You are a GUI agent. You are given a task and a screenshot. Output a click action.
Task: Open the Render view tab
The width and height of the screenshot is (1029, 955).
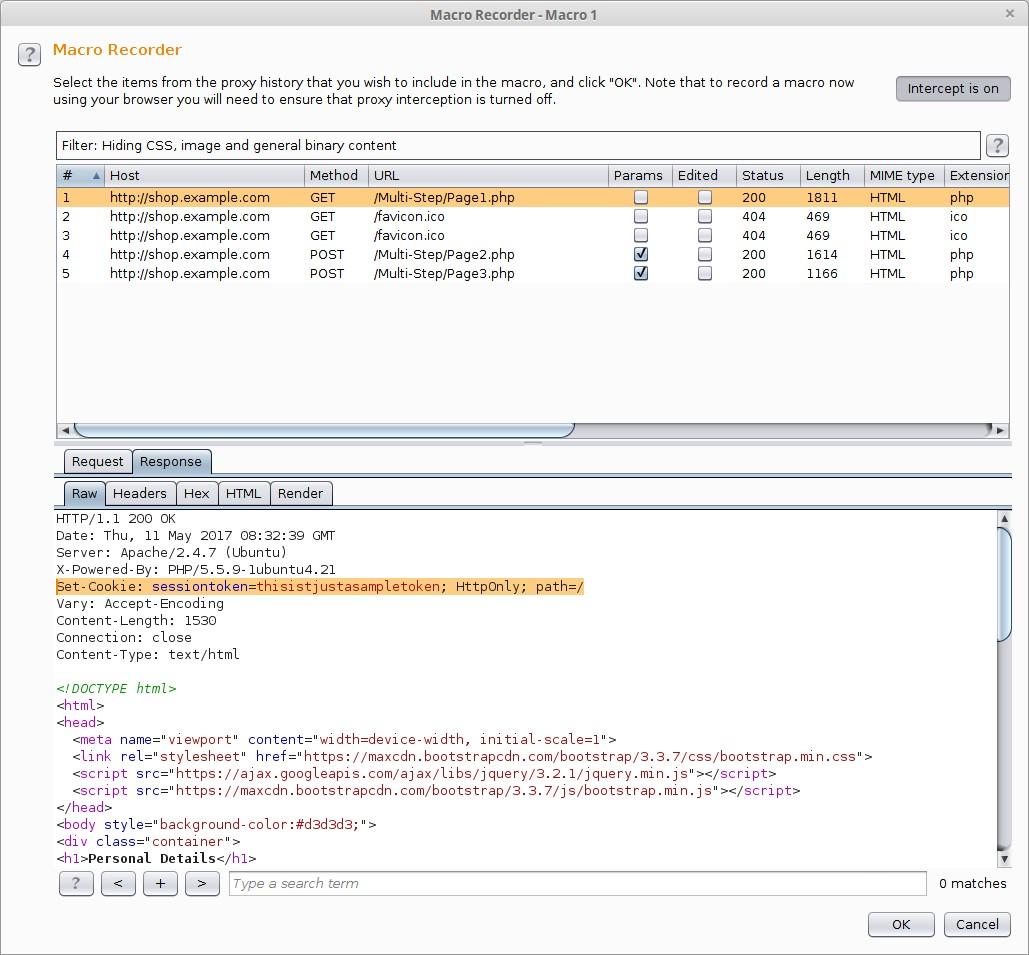point(301,494)
